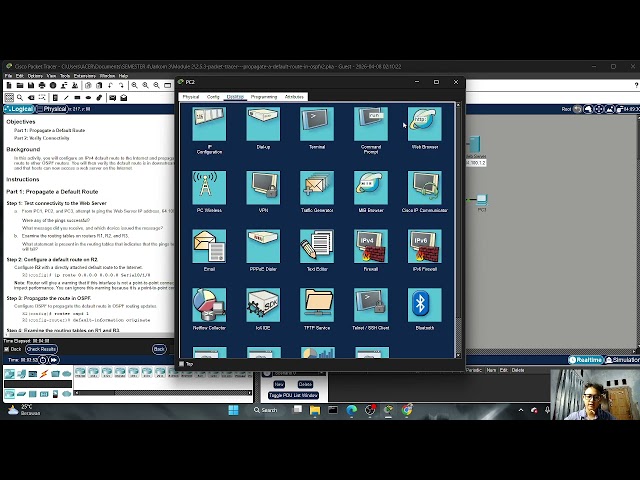Open the IPv4 Firewall app
The image size is (640, 480).
tap(371, 246)
